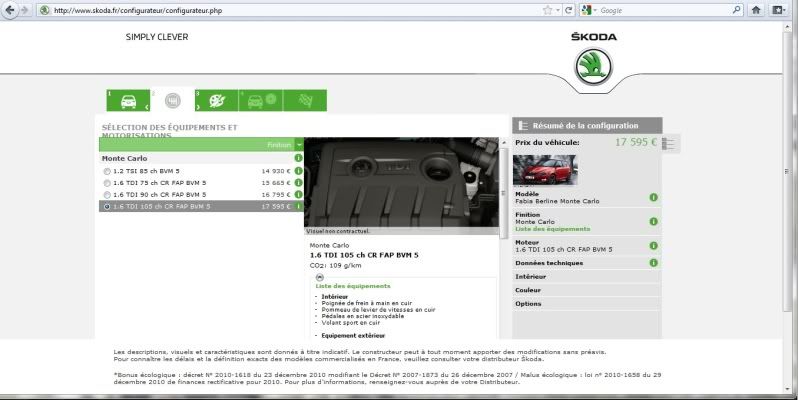The image size is (798, 400).
Task: Choose the 1.6 TDI 90 ch CR FAP engine
Action: tap(107, 195)
